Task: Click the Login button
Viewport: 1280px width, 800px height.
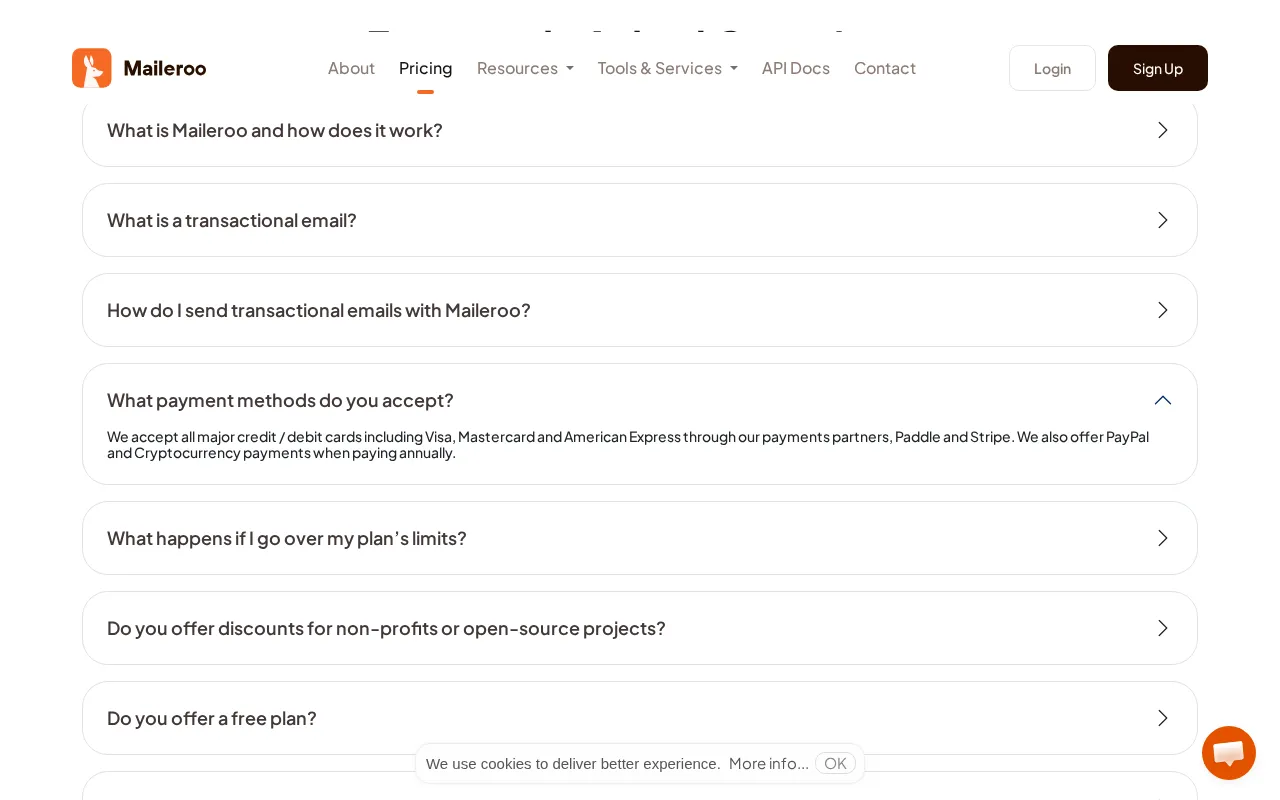Action: pyautogui.click(x=1052, y=68)
